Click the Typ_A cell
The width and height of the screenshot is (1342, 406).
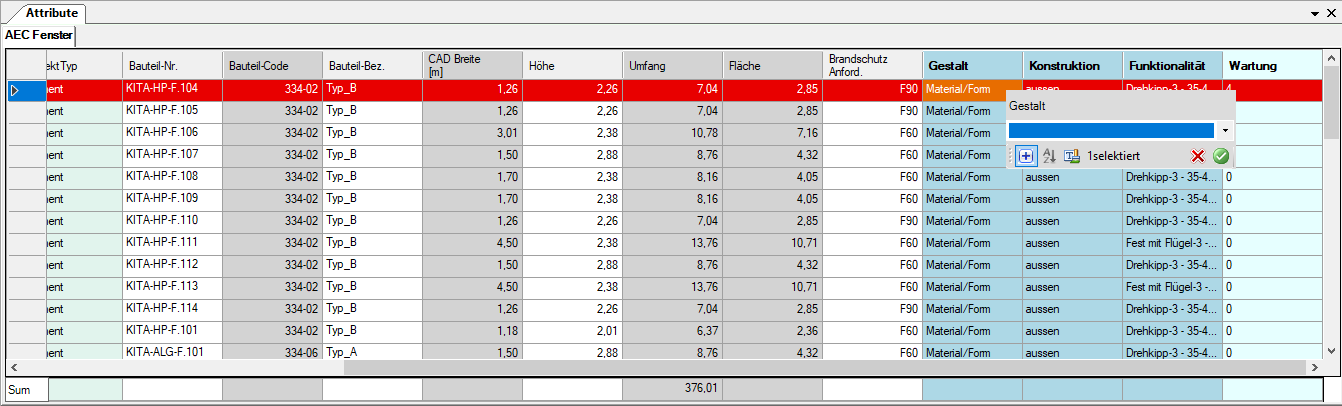click(x=372, y=351)
